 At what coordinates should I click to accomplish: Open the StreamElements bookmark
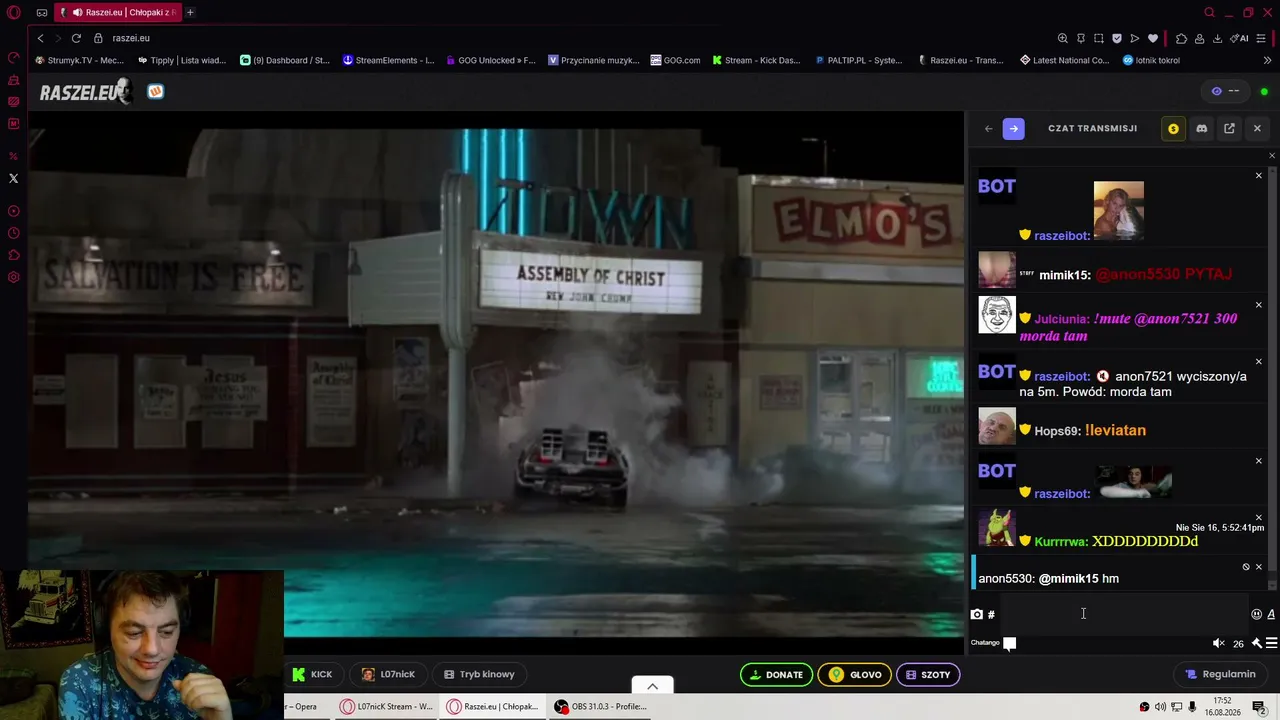[388, 60]
